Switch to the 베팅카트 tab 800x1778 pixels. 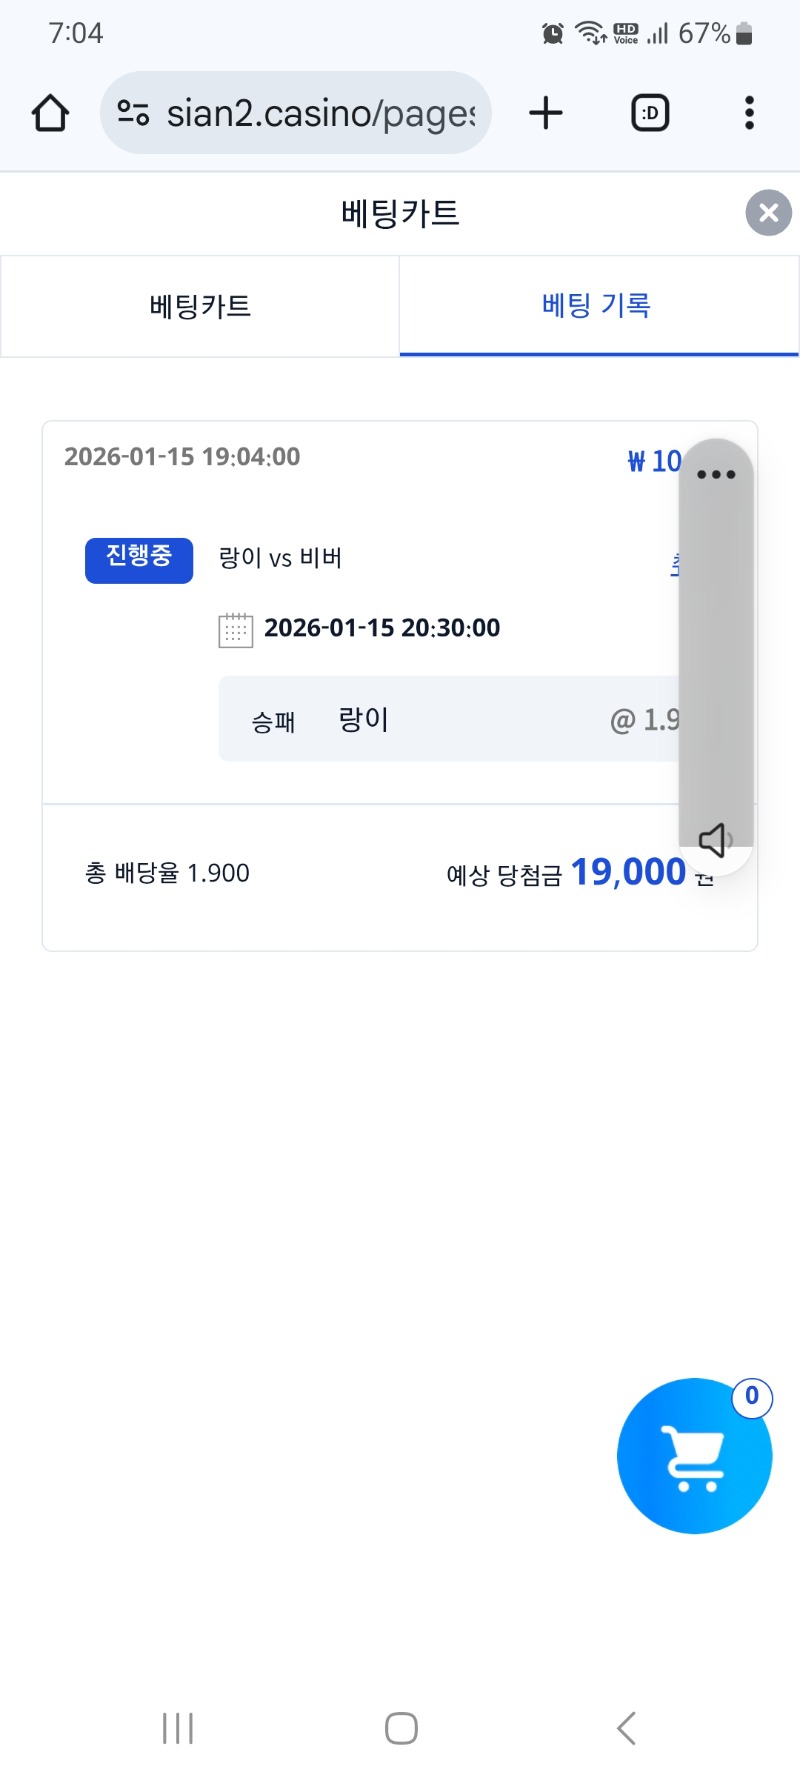tap(200, 306)
